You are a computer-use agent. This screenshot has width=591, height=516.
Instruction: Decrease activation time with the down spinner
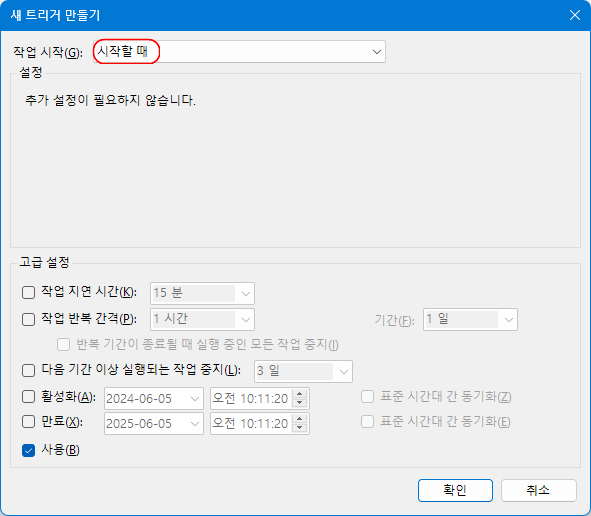click(300, 403)
